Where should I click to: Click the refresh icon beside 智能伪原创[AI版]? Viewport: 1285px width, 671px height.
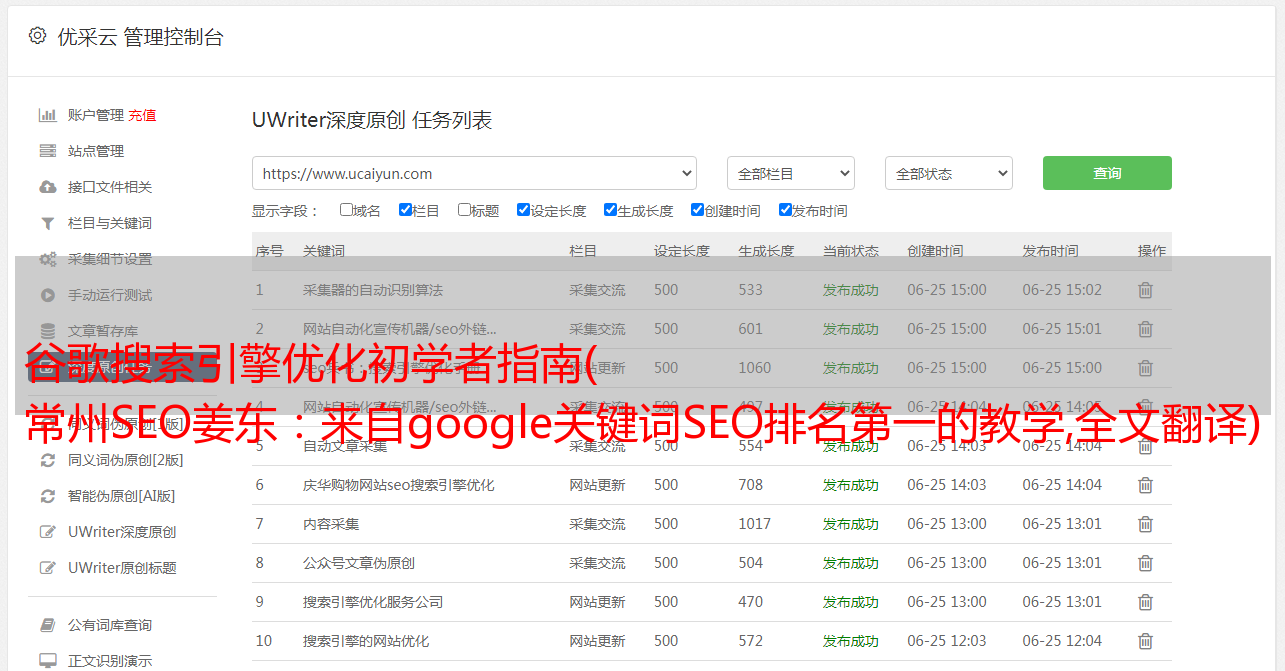pyautogui.click(x=47, y=496)
